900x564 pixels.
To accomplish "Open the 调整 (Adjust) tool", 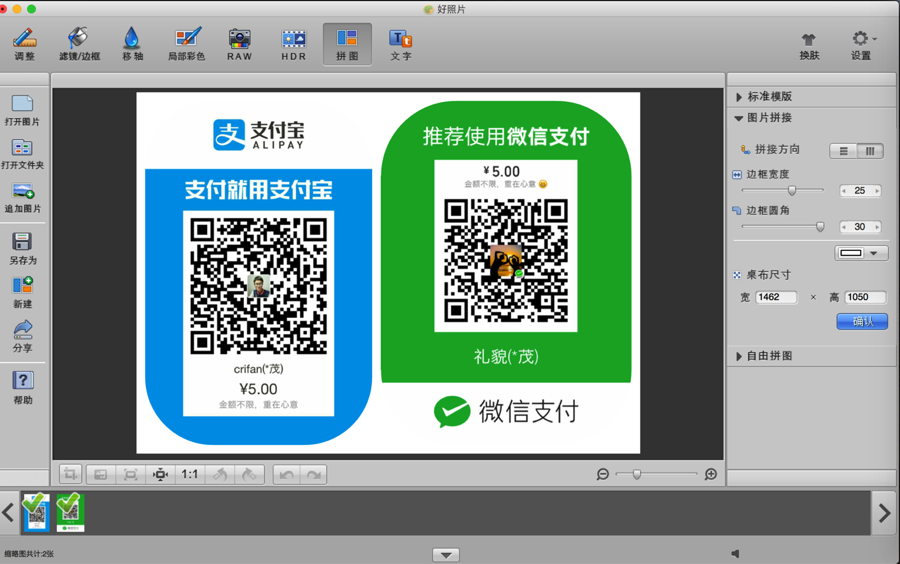I will (25, 44).
